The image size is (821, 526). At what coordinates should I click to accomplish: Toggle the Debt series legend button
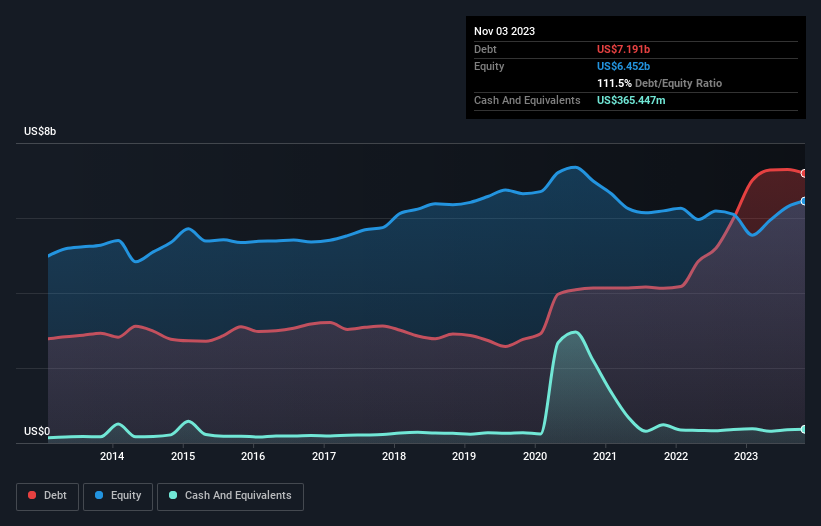coord(48,496)
